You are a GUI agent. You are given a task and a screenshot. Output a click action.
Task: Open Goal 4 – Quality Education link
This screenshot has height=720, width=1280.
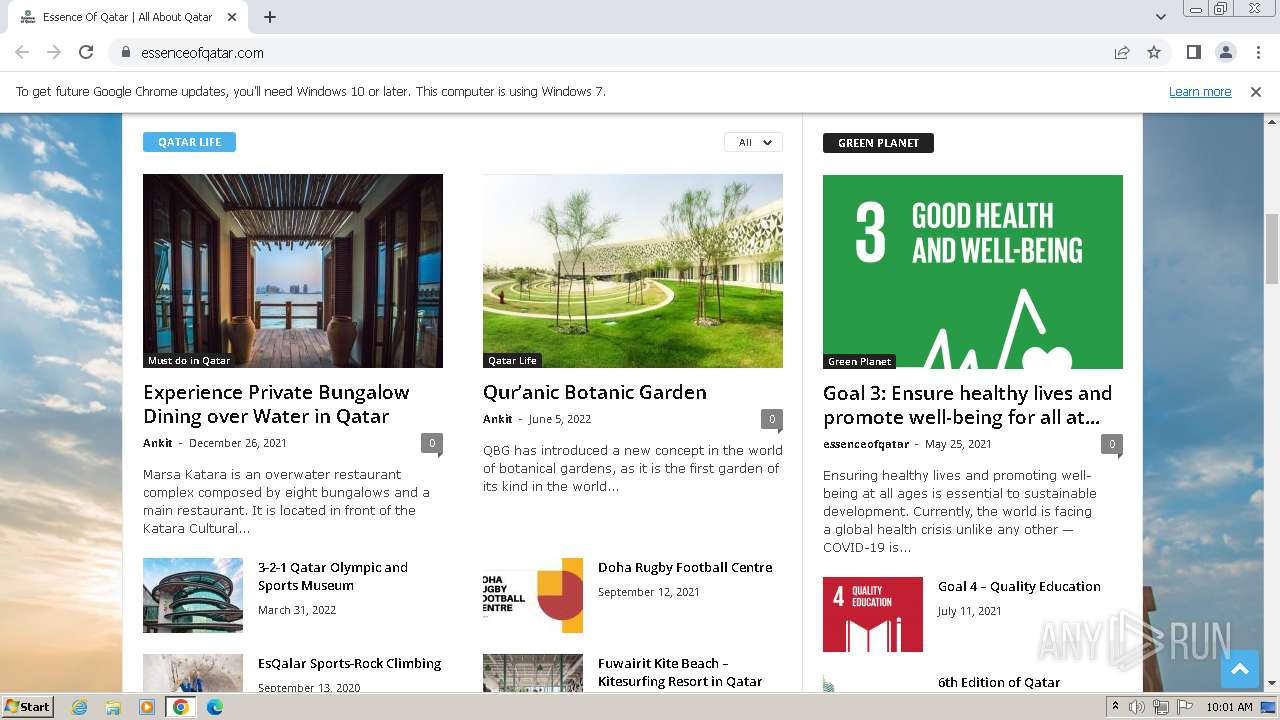(x=1019, y=586)
